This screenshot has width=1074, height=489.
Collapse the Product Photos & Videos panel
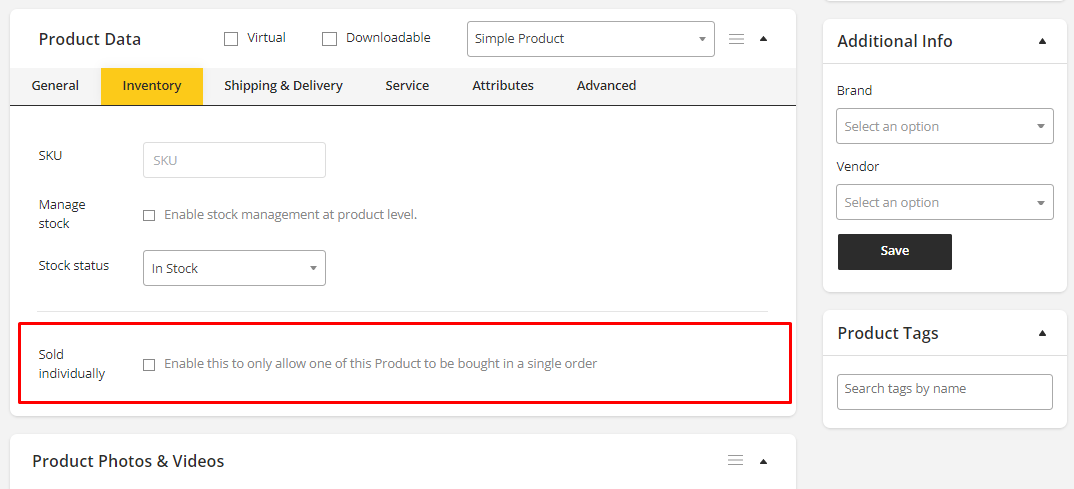coord(764,461)
